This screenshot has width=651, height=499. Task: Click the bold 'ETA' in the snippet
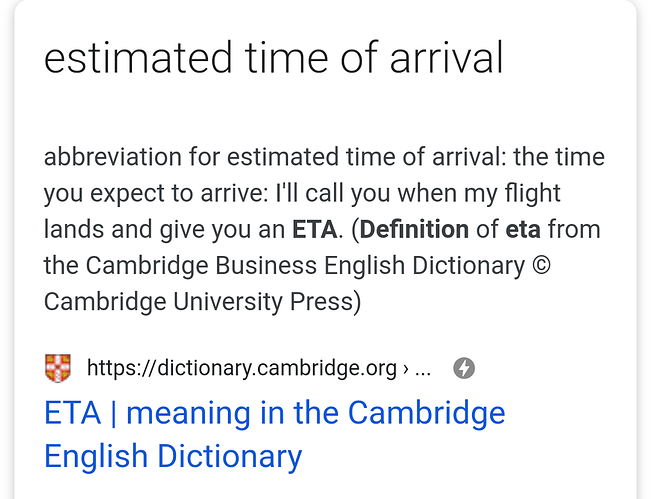315,230
